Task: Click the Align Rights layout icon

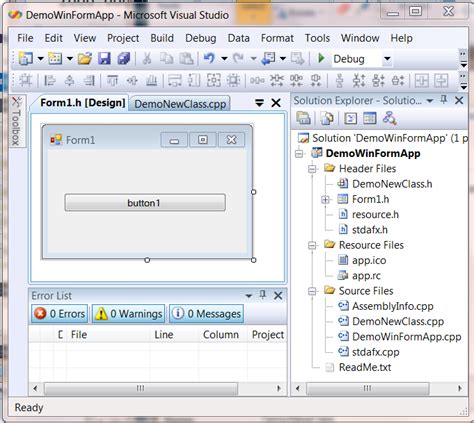Action: click(x=89, y=80)
